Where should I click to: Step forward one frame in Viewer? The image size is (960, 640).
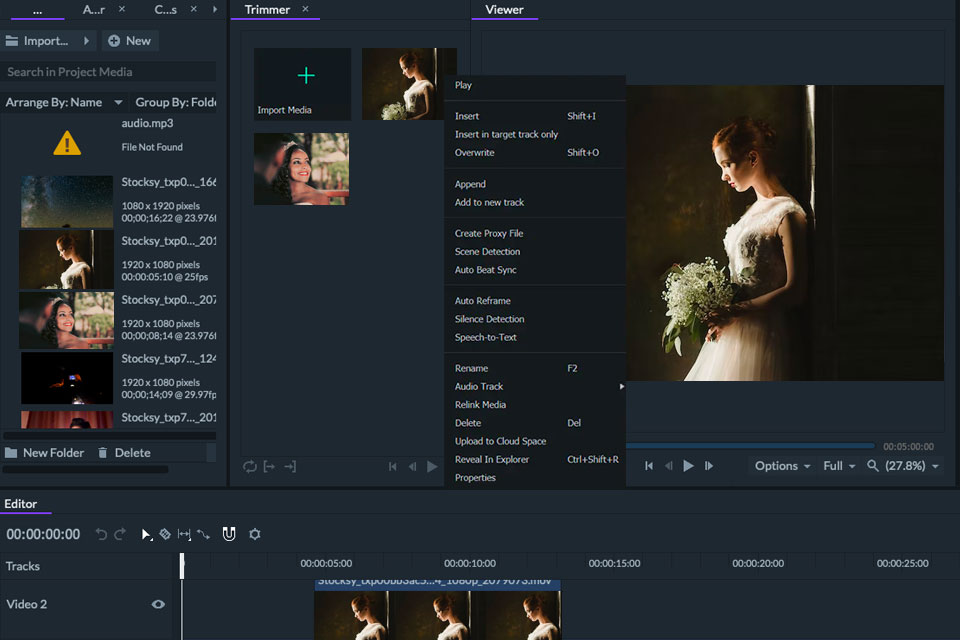point(708,466)
